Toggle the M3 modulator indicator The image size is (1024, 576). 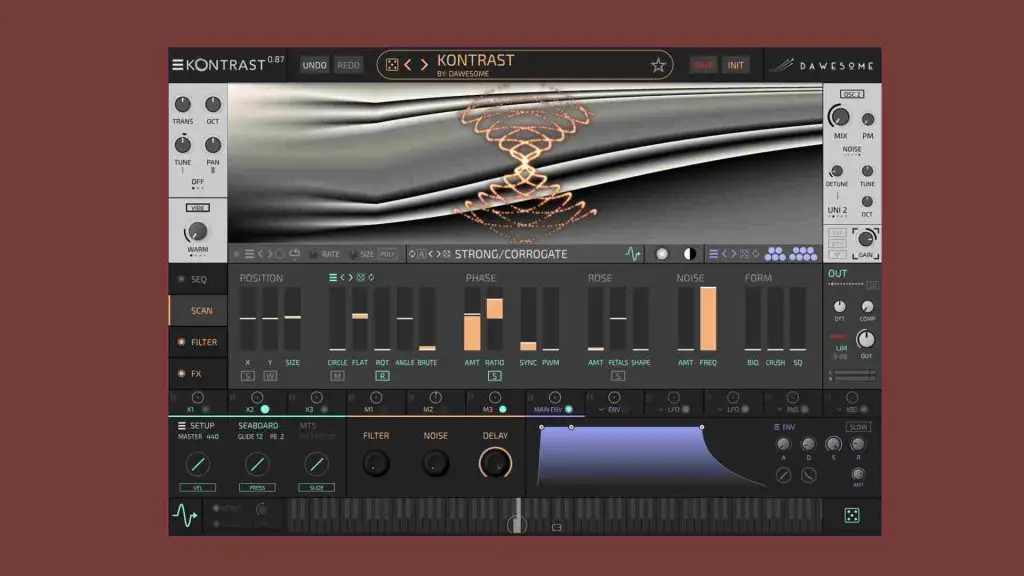click(502, 409)
